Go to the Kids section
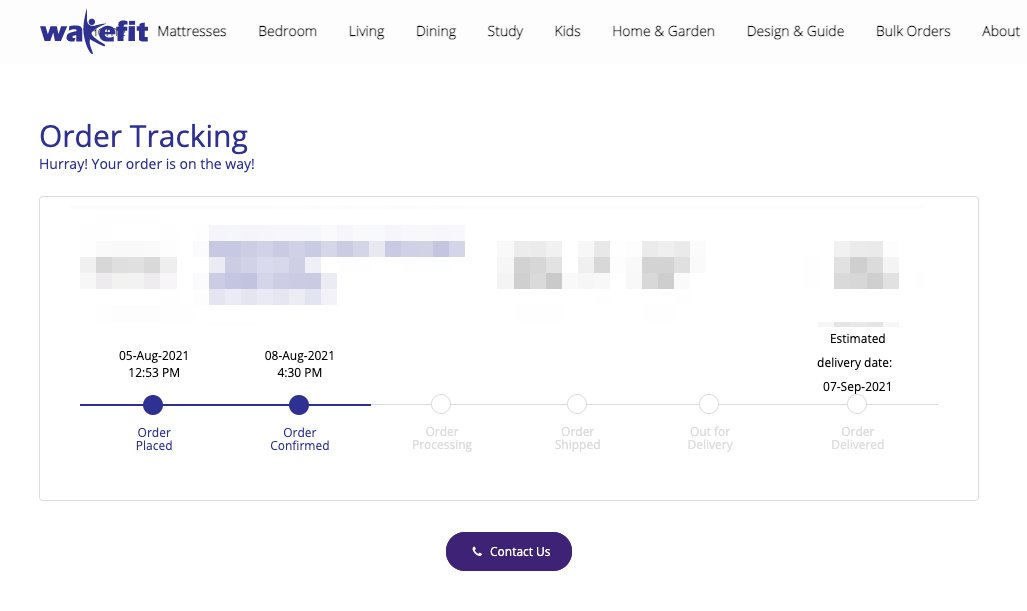Image resolution: width=1027 pixels, height=611 pixels. (567, 31)
